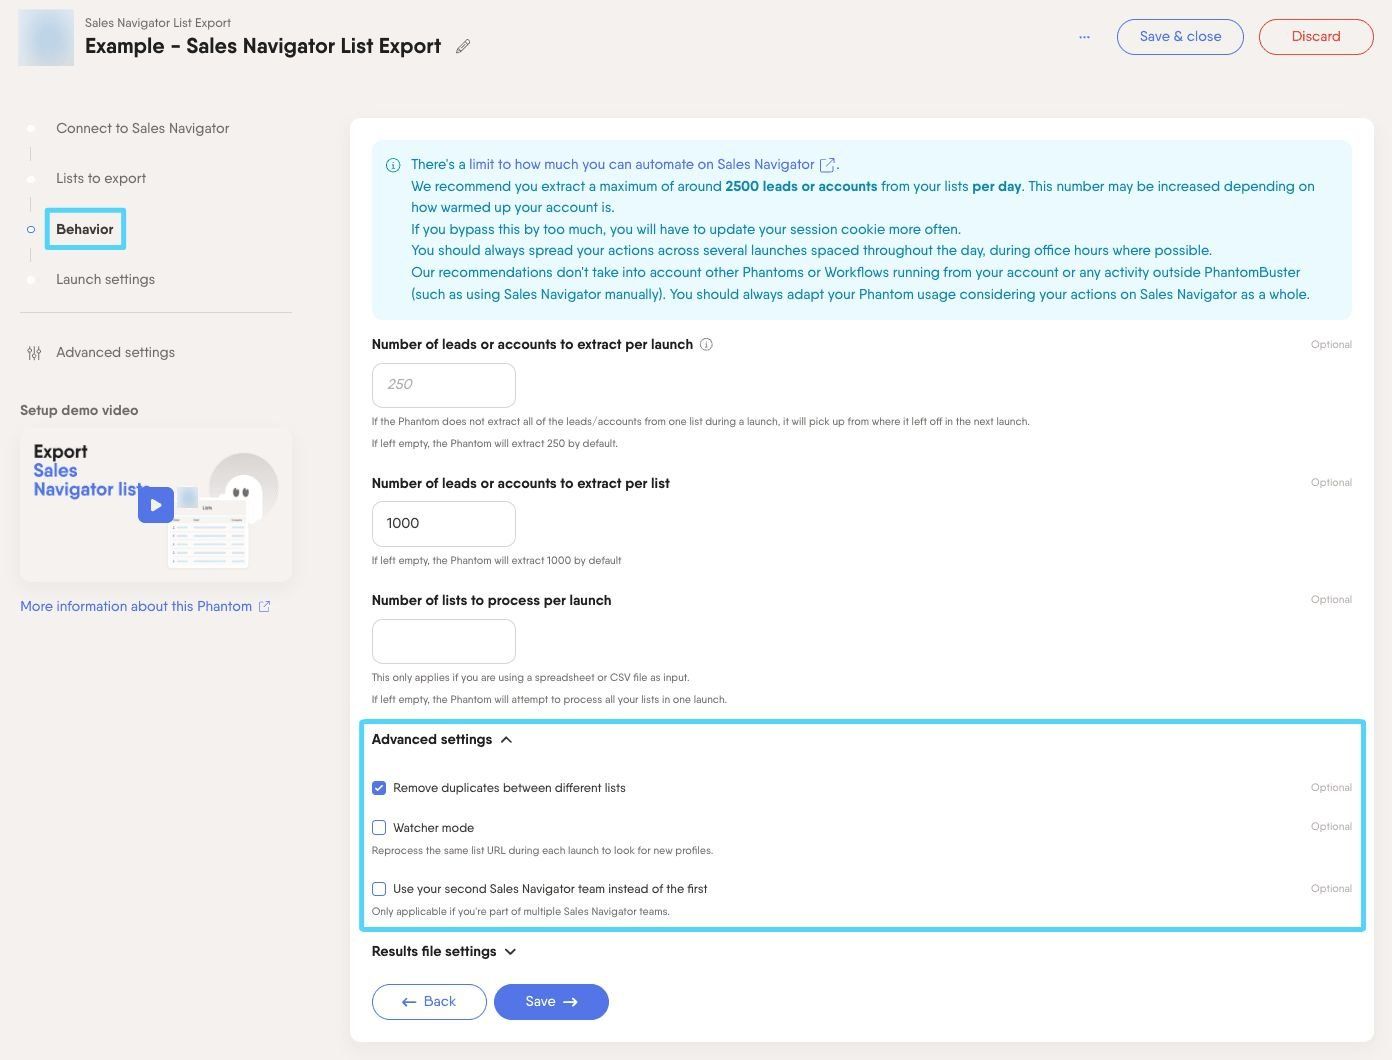Screen dimensions: 1392x1060
Task: Click the pencil edit-name icon
Action: [x=463, y=47]
